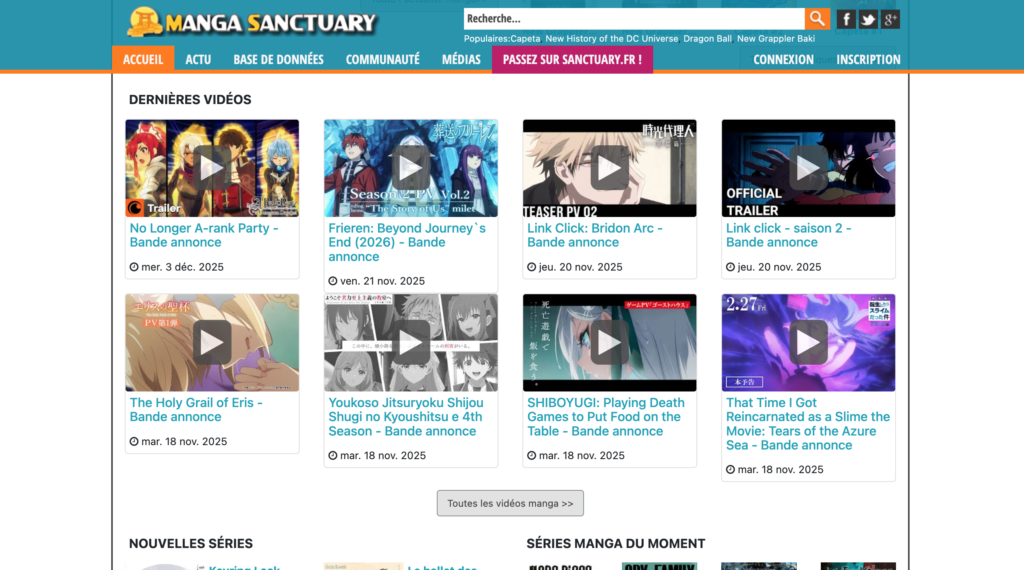This screenshot has height=570, width=1024.
Task: Open the Twitter icon link
Action: coord(868,20)
